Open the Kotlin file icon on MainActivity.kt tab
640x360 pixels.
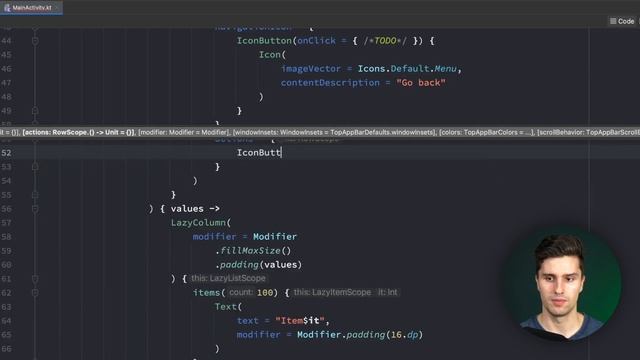coord(7,8)
